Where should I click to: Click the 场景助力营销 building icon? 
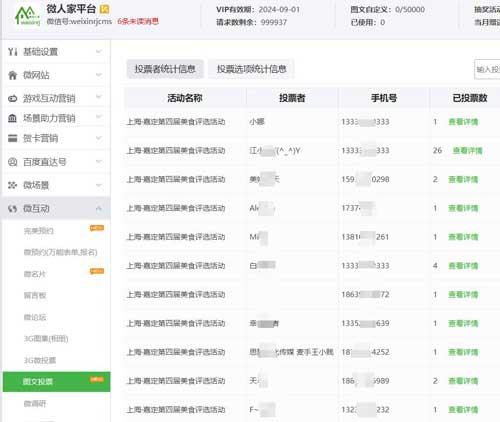(x=12, y=118)
